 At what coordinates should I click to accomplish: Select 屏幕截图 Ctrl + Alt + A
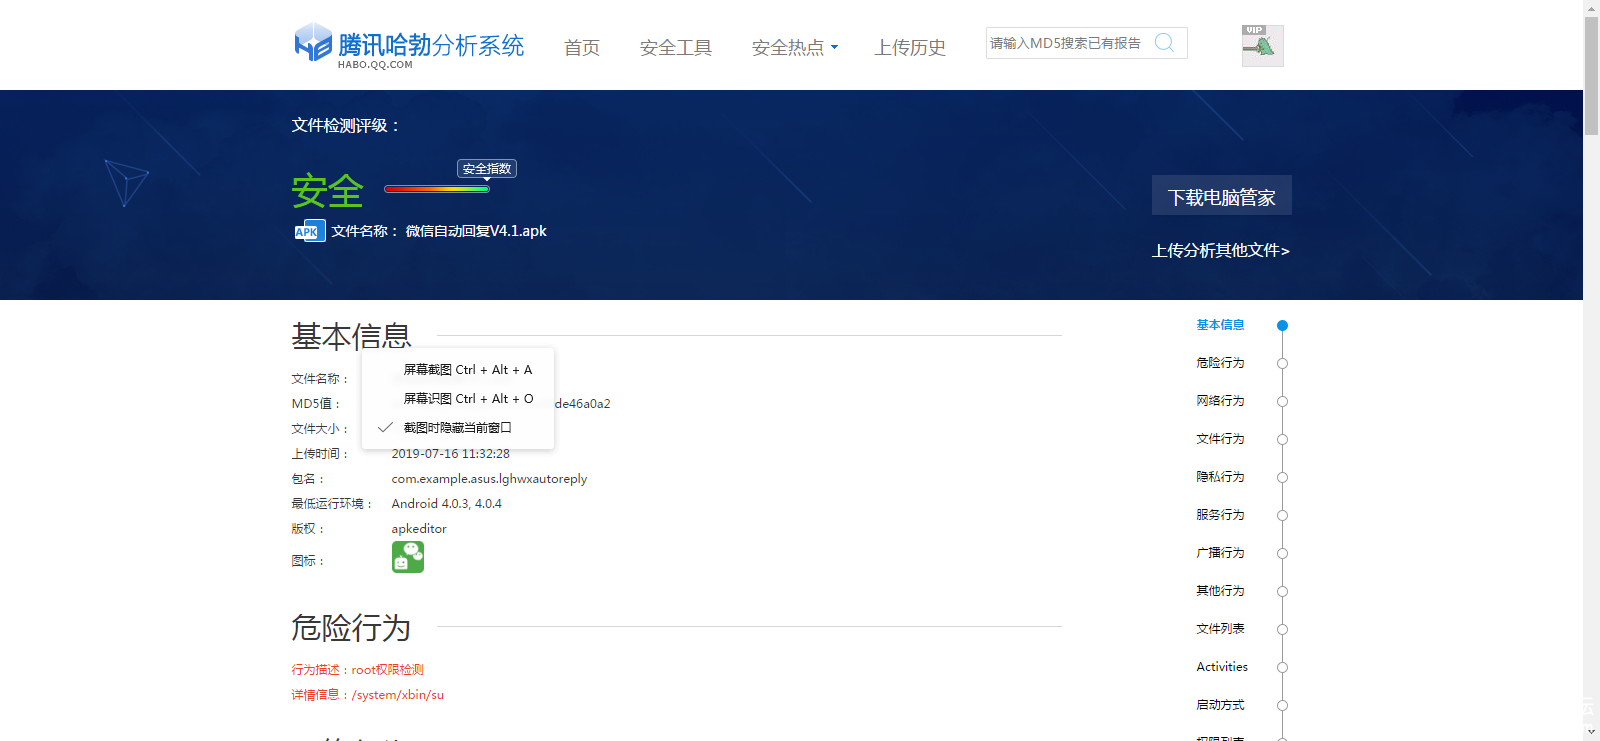click(467, 370)
